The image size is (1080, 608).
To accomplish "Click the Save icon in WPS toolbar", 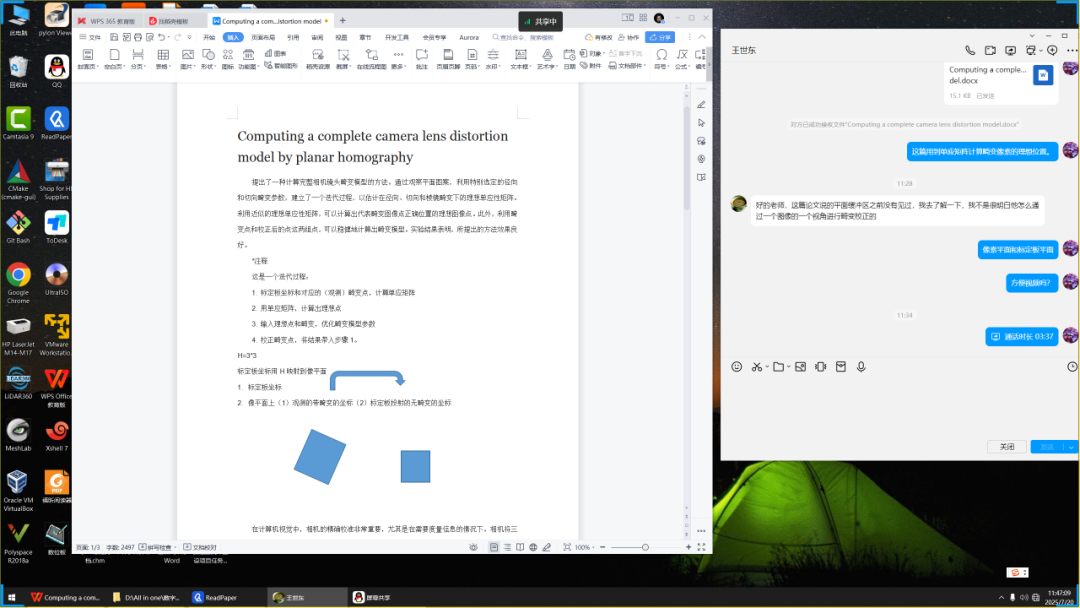I will pos(114,37).
